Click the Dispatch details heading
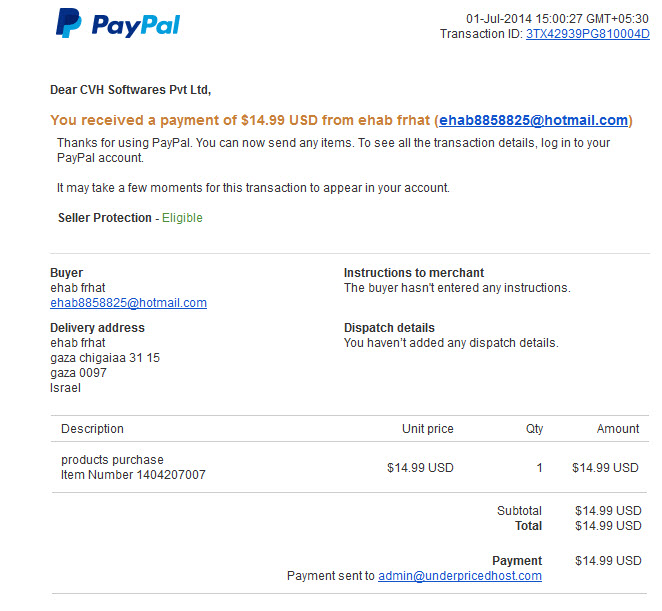 pyautogui.click(x=389, y=328)
